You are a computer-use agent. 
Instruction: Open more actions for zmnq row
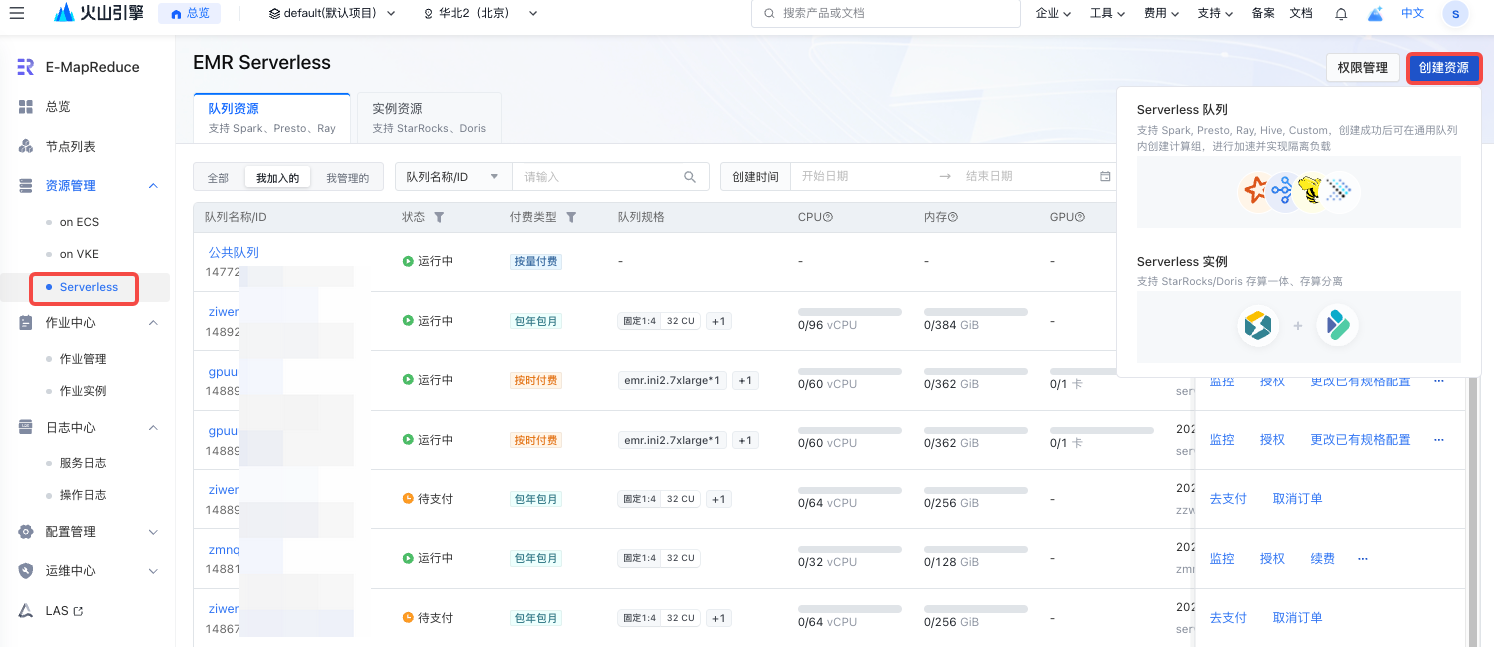(x=1362, y=559)
